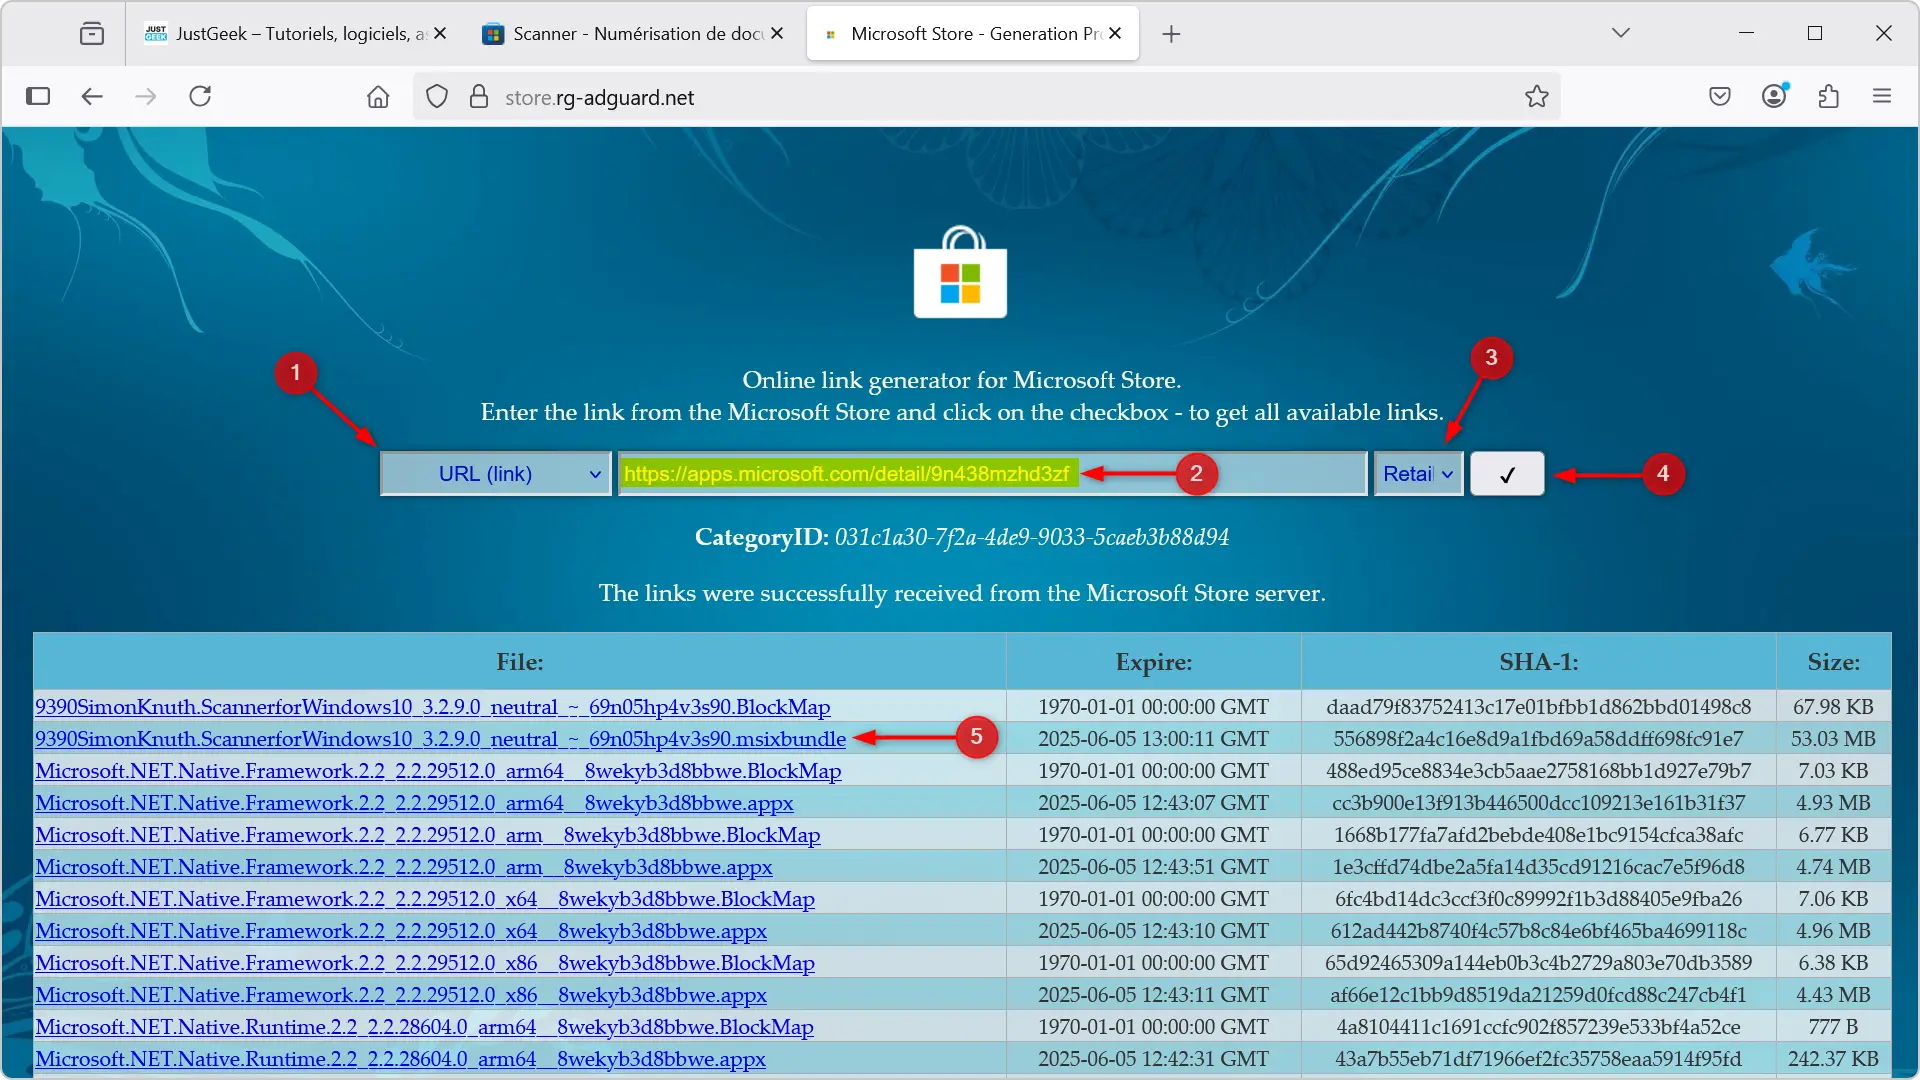Image resolution: width=1920 pixels, height=1080 pixels.
Task: Click the Size: column header
Action: [1834, 662]
